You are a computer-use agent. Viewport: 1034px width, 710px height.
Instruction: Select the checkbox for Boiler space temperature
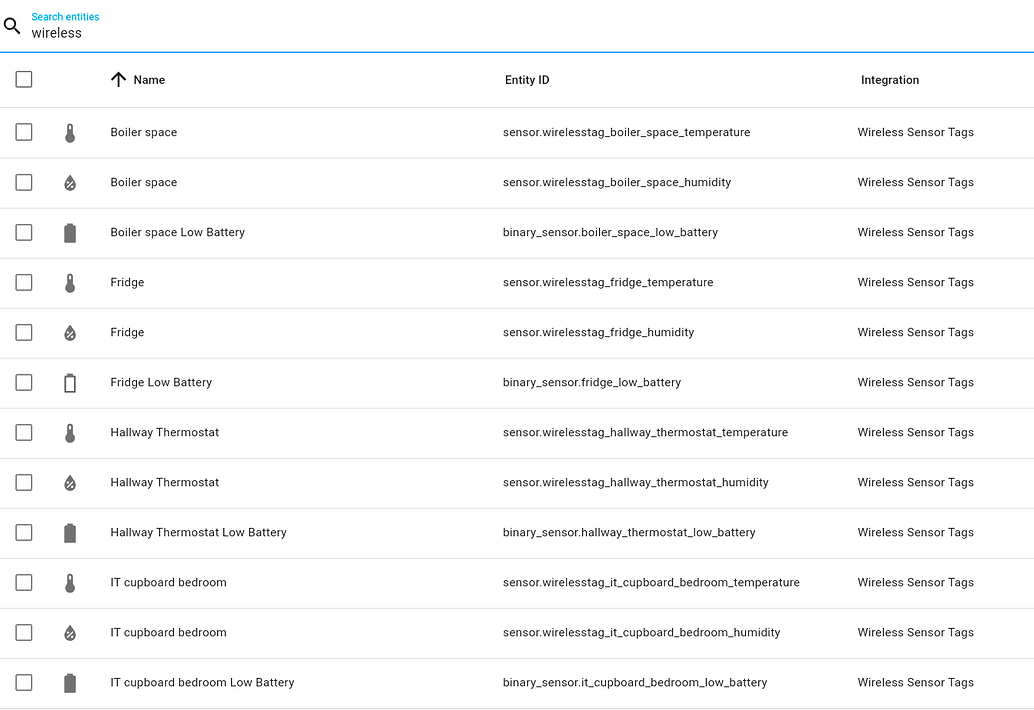coord(23,131)
